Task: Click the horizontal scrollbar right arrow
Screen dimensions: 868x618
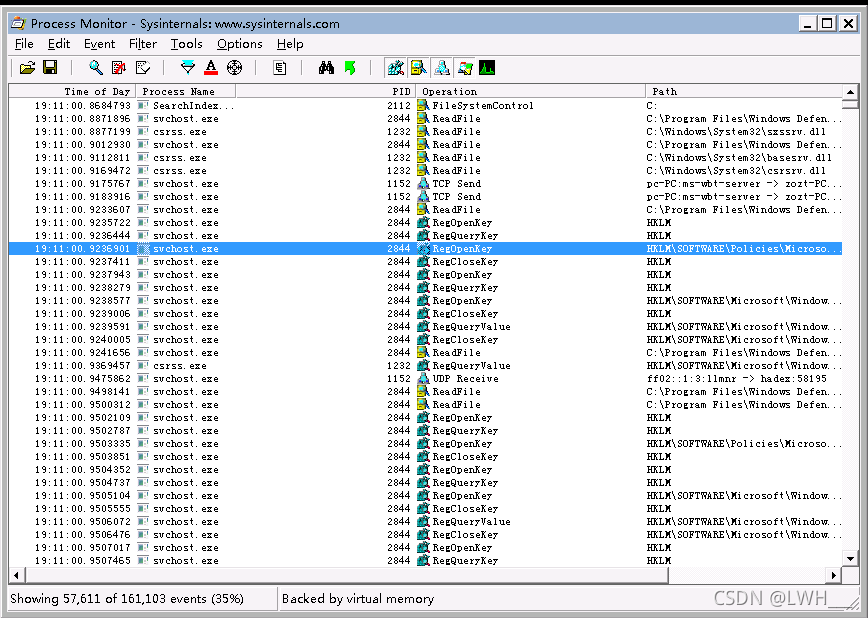Action: coord(834,575)
